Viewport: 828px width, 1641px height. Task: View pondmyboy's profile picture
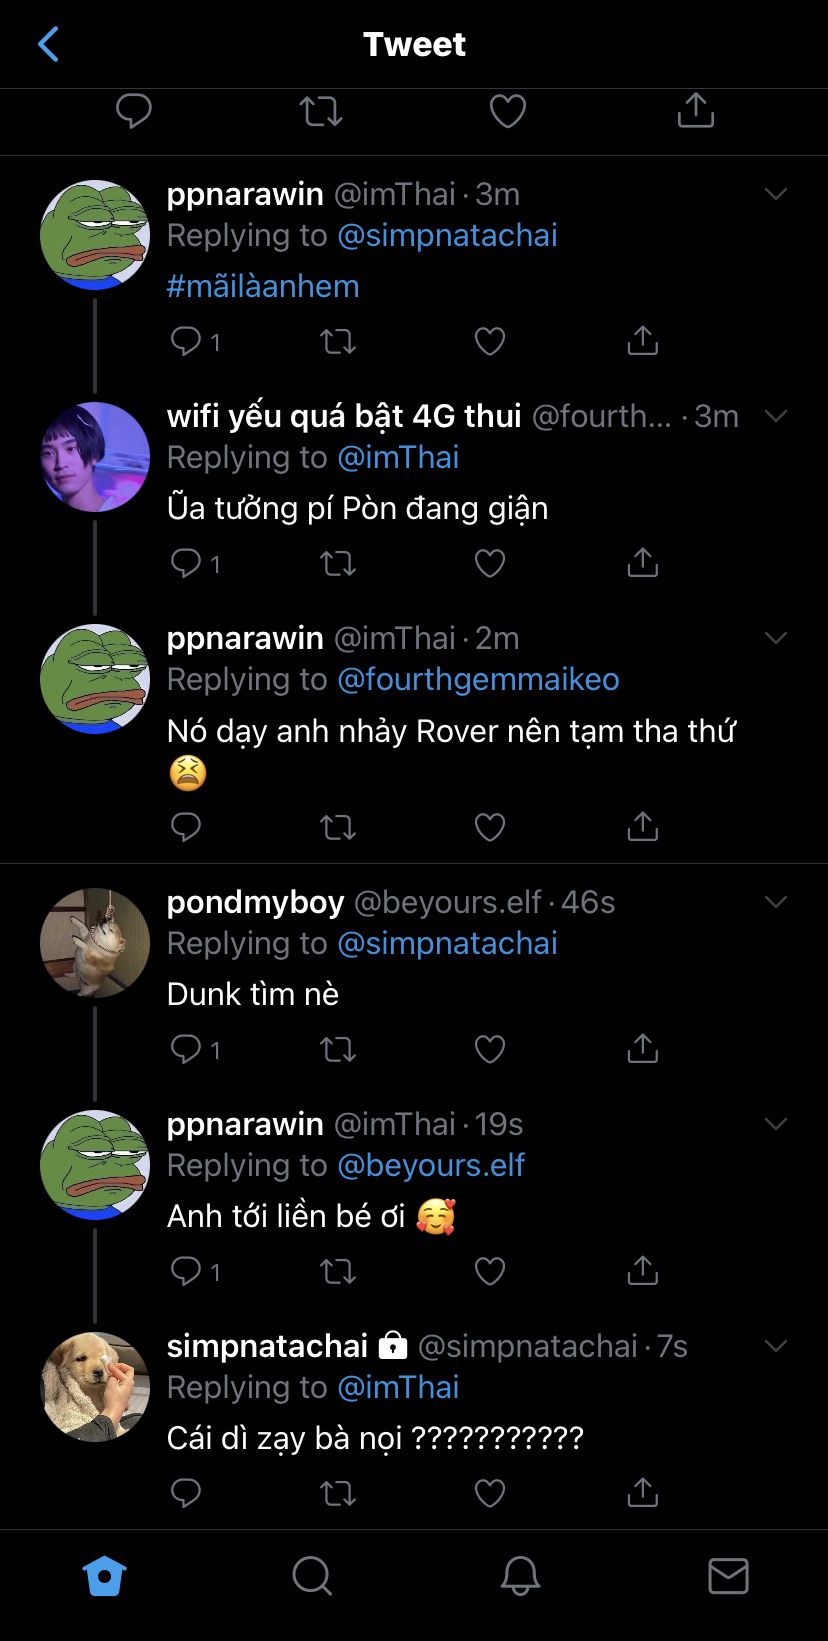point(95,942)
